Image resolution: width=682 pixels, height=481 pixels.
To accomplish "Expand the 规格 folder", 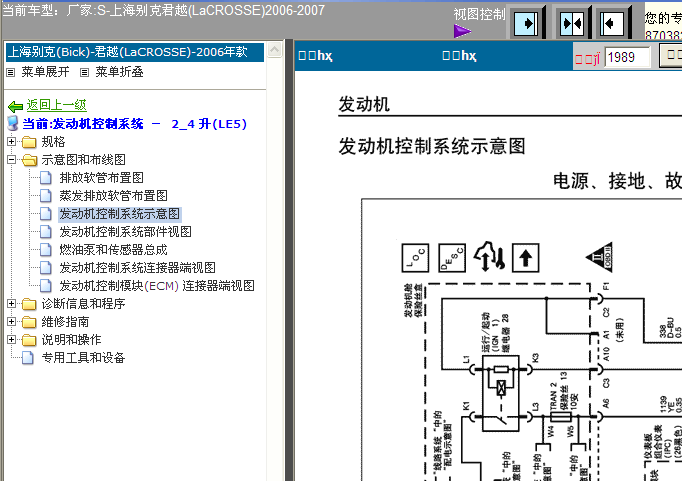I will pyautogui.click(x=12, y=141).
